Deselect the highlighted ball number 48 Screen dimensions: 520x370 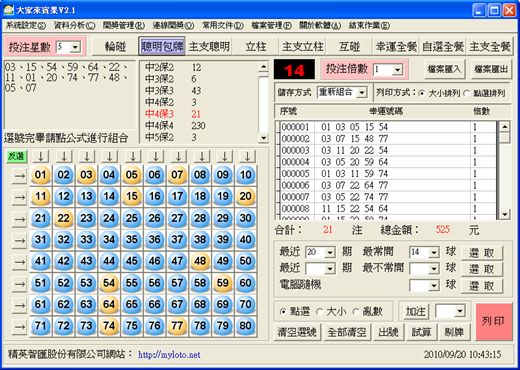click(200, 261)
